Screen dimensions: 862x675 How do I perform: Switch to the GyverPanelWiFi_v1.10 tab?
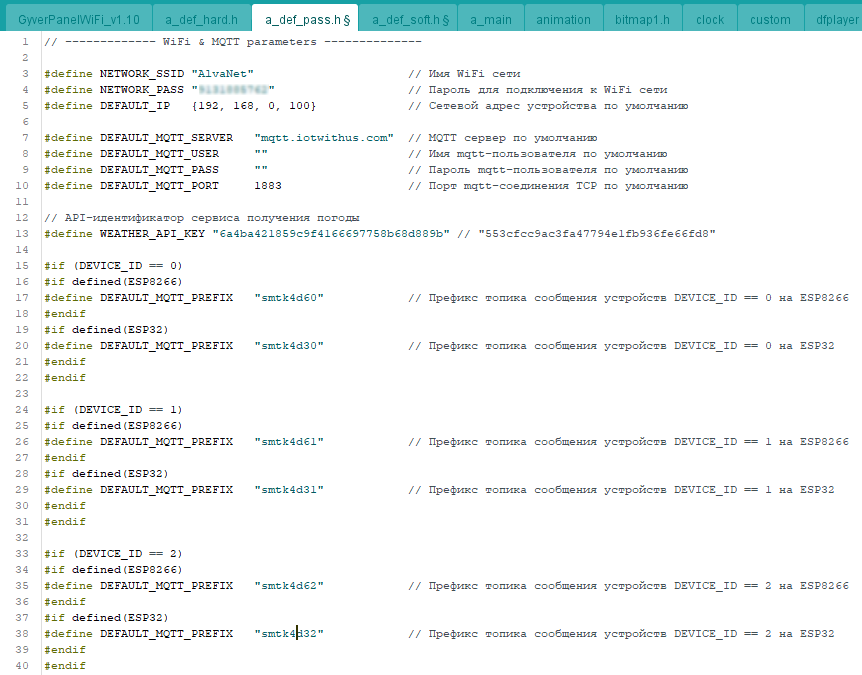[x=79, y=20]
